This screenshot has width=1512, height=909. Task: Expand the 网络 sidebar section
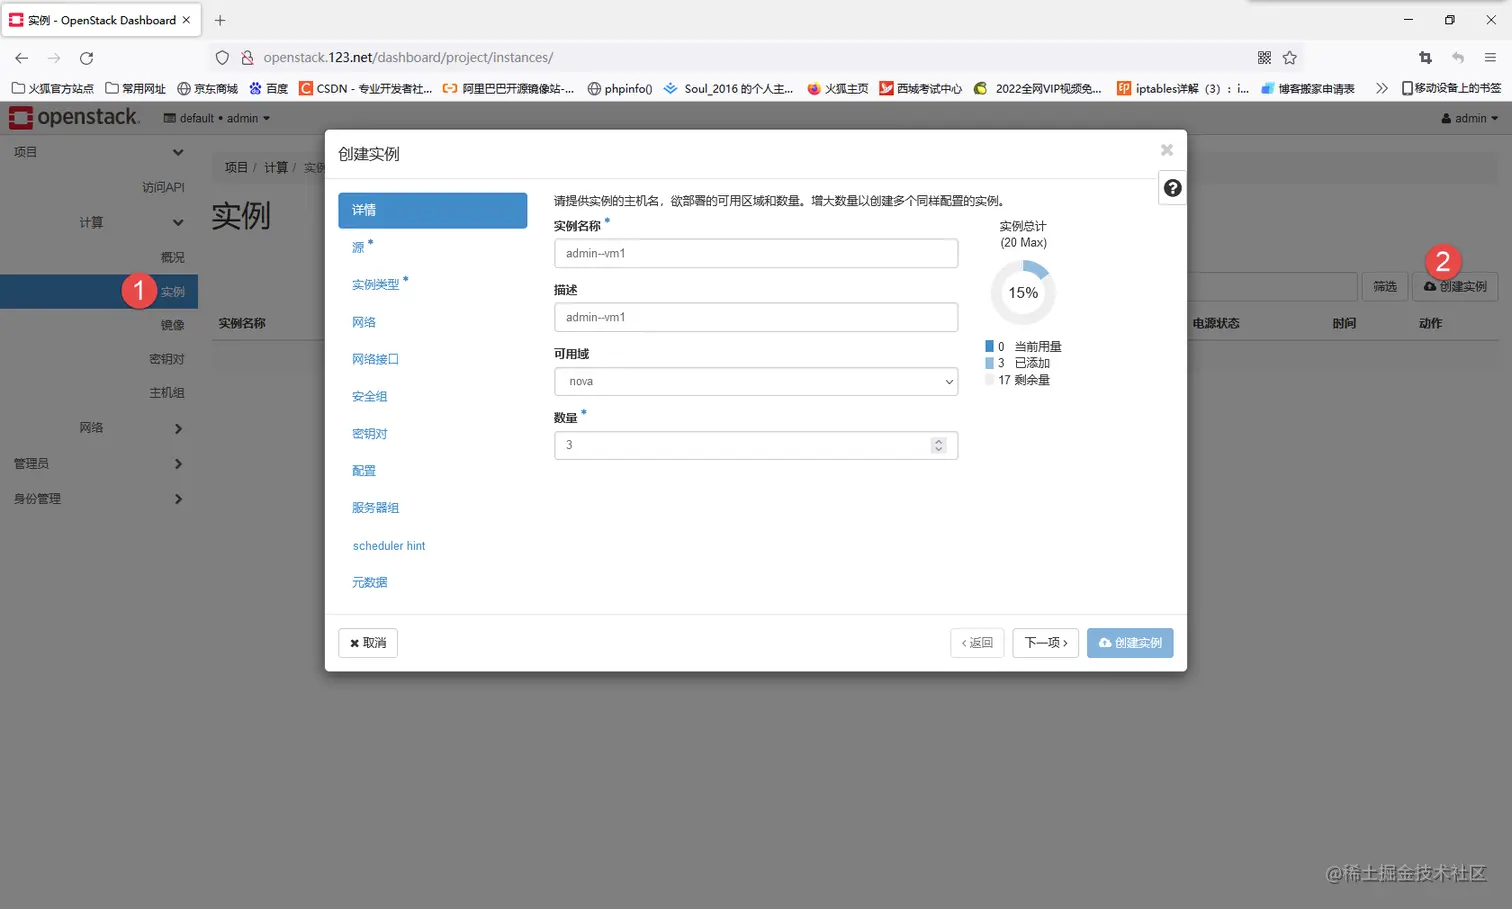(x=99, y=428)
